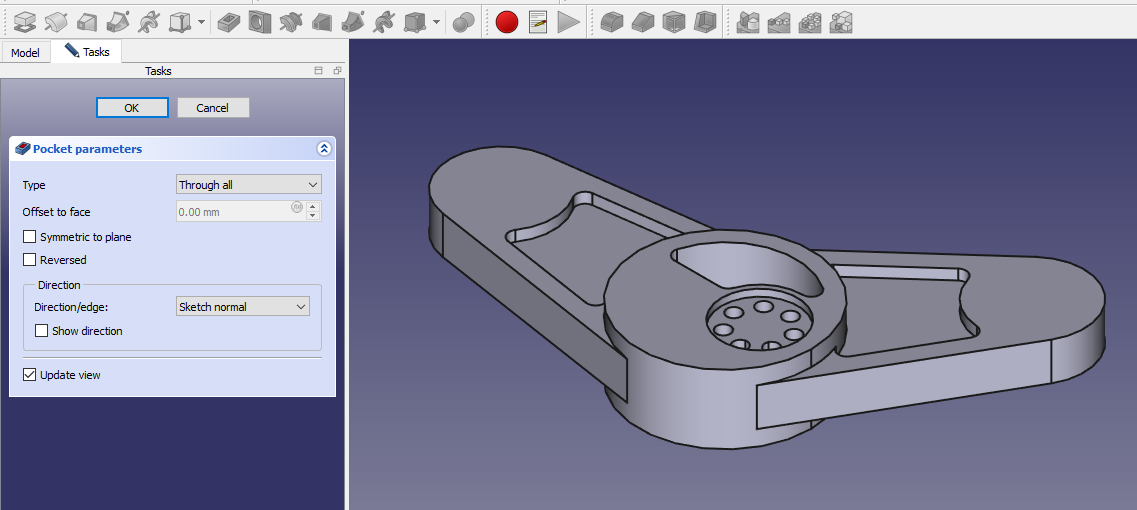Open the Direction/edge Sketch normal dropdown

(242, 307)
